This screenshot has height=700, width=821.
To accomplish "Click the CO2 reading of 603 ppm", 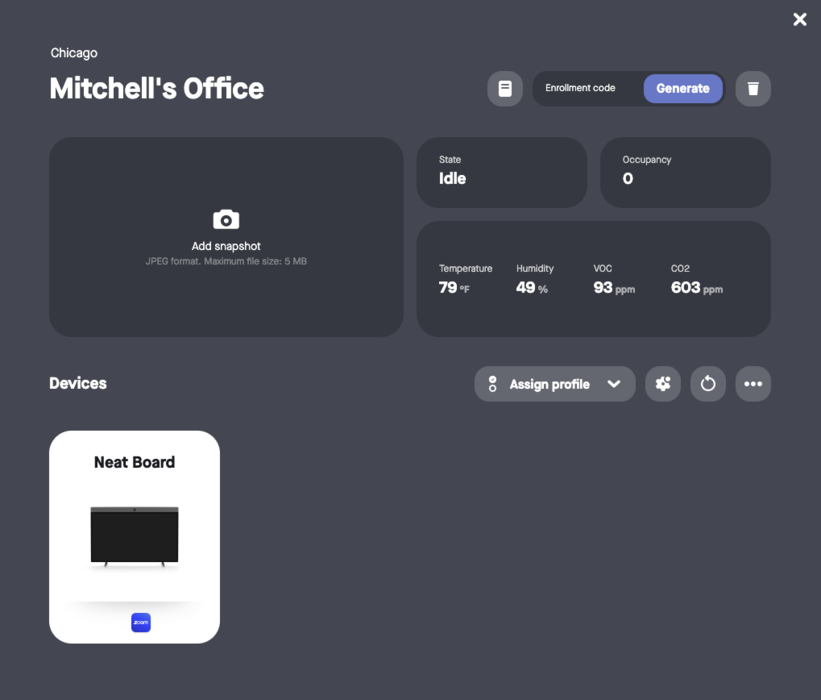I will click(696, 288).
